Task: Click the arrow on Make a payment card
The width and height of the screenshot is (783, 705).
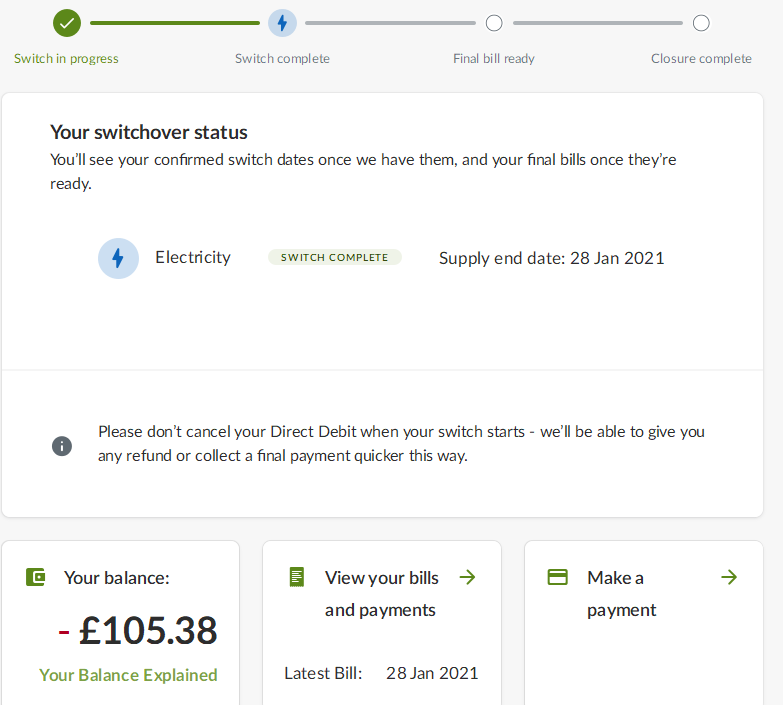Action: point(730,577)
